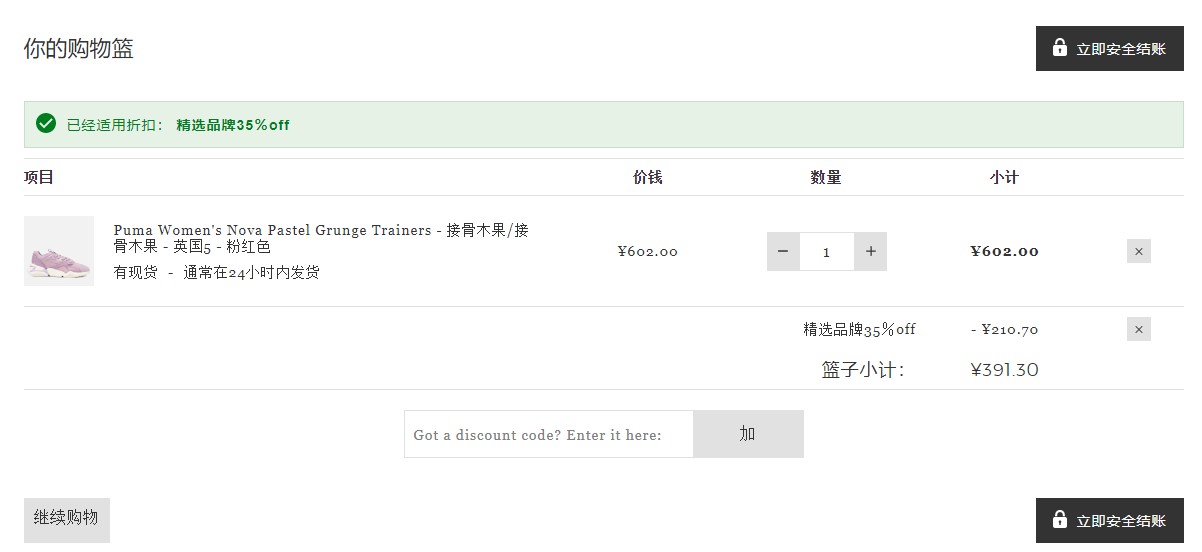The height and width of the screenshot is (552, 1202).
Task: Click the 继续购物 continue shopping button
Action: click(66, 520)
